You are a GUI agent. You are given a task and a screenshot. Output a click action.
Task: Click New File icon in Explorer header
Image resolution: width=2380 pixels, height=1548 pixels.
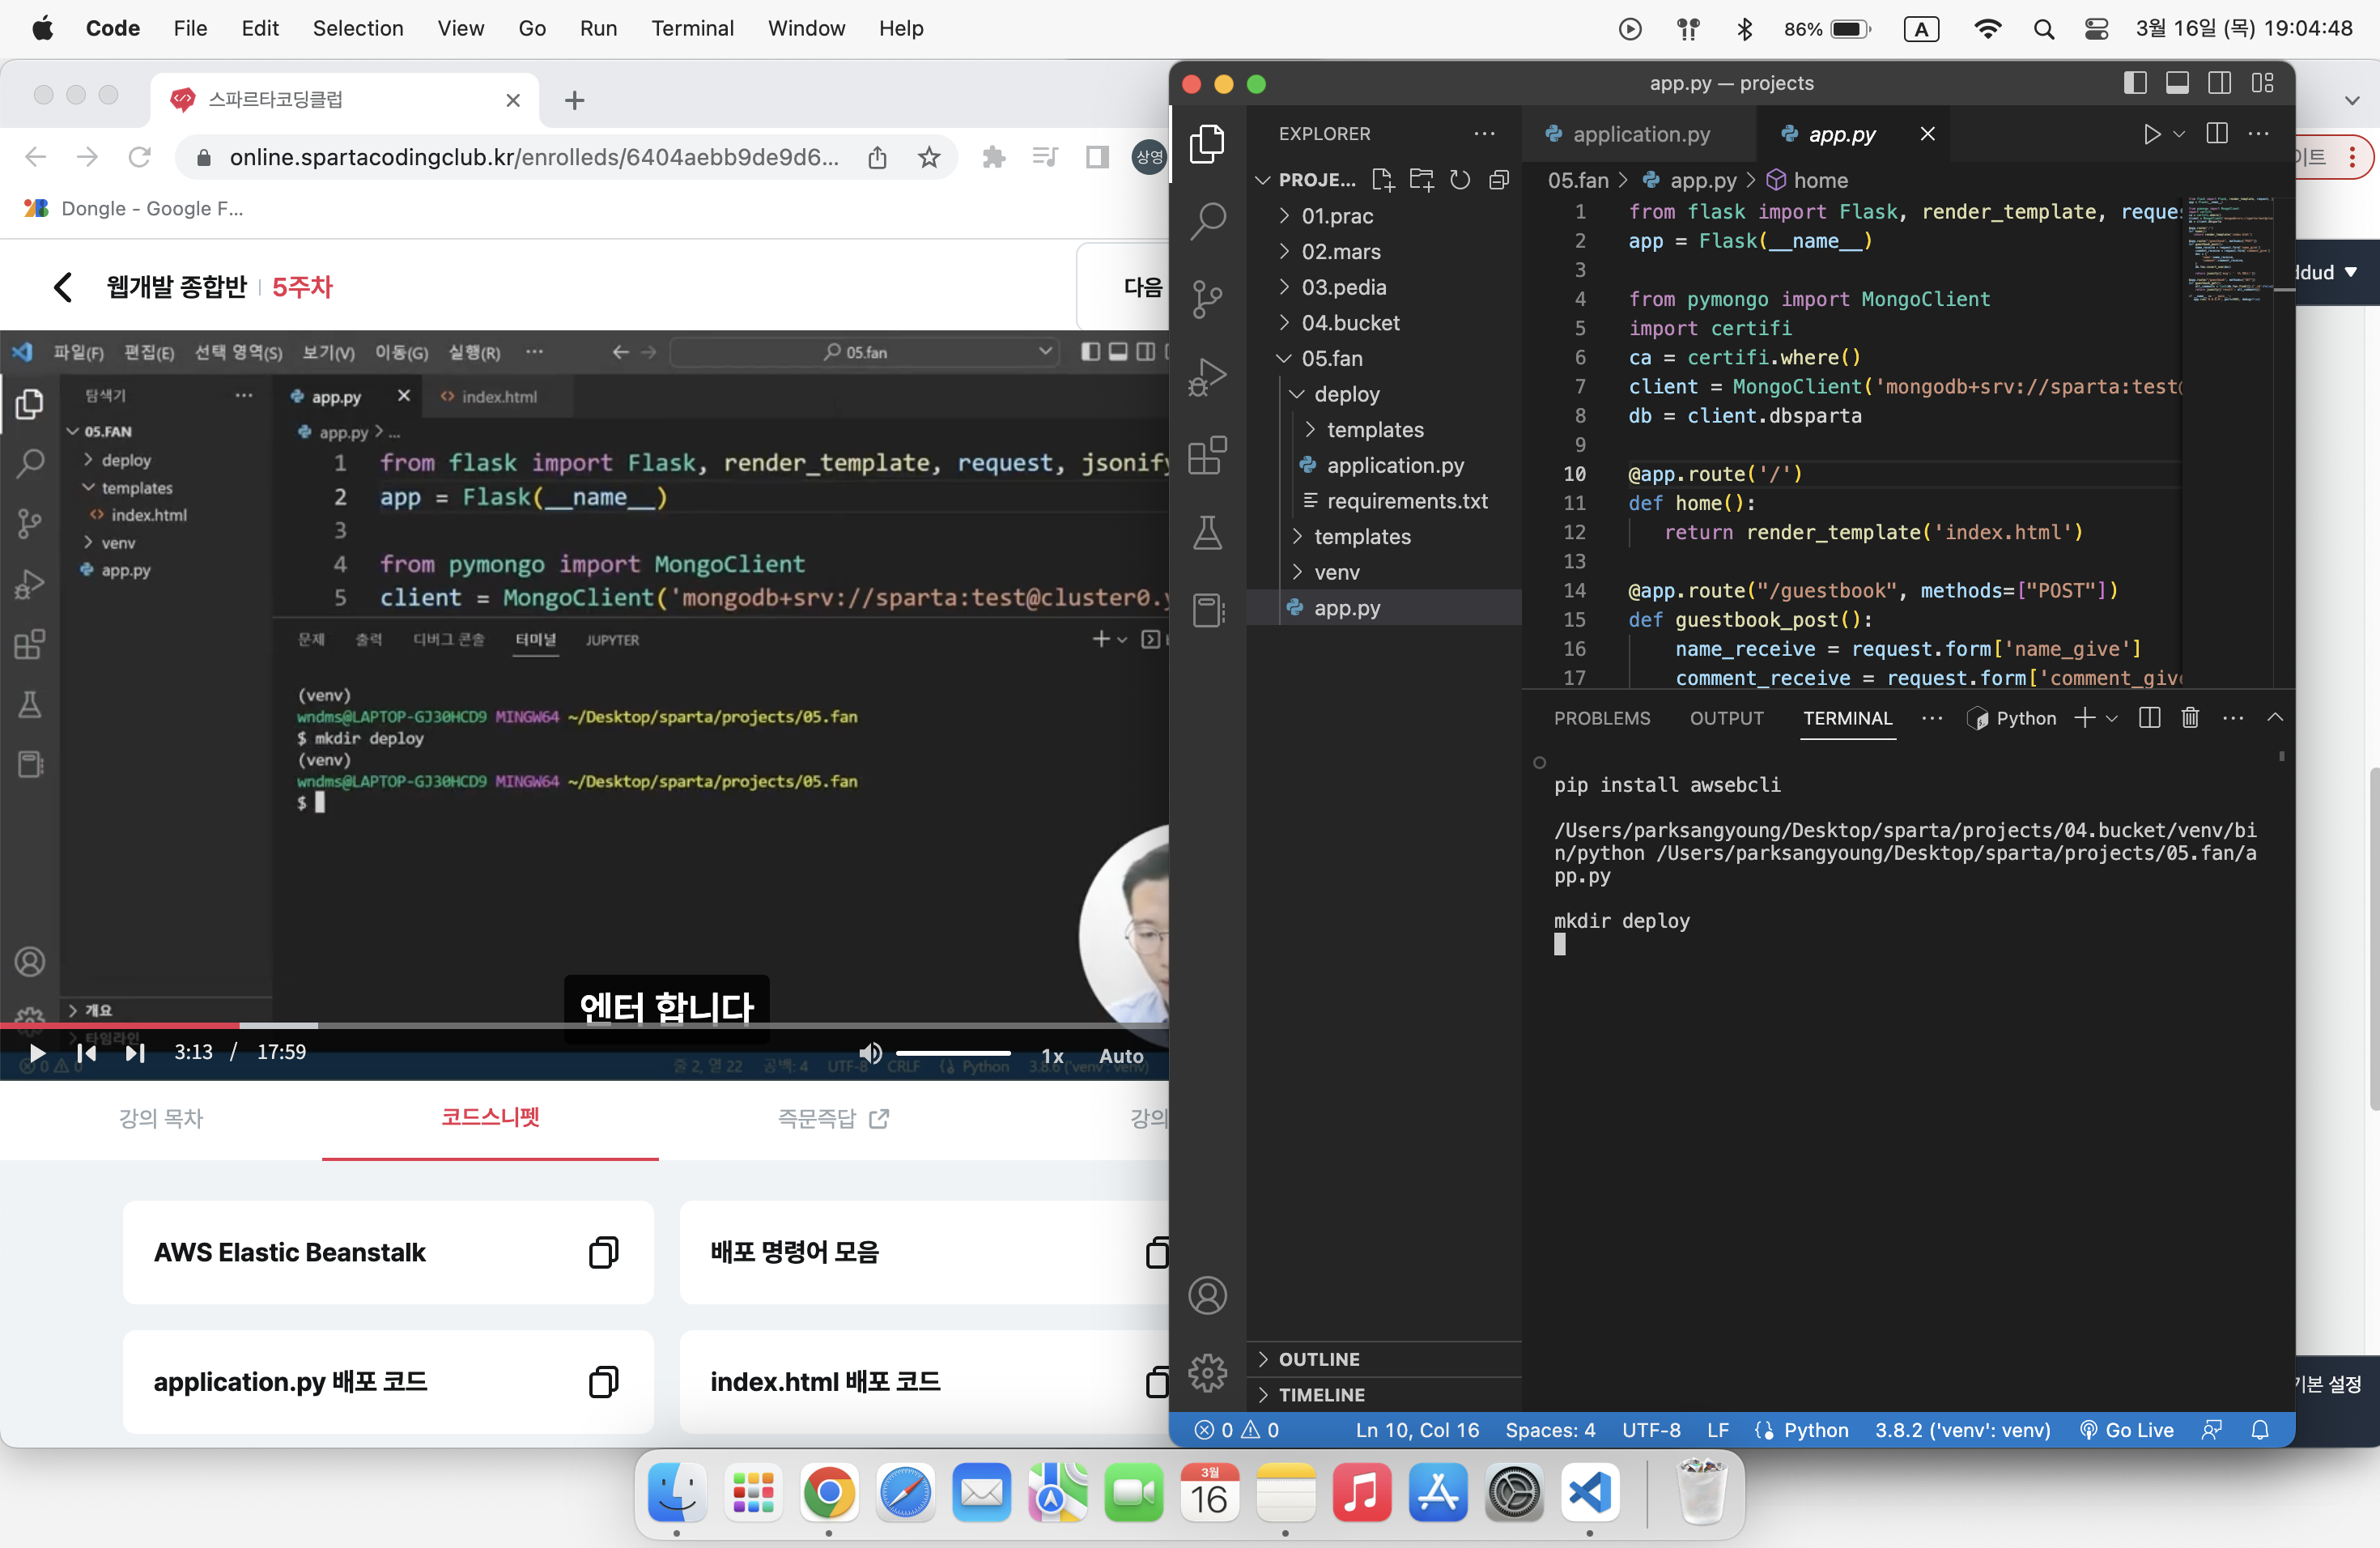coord(1383,180)
